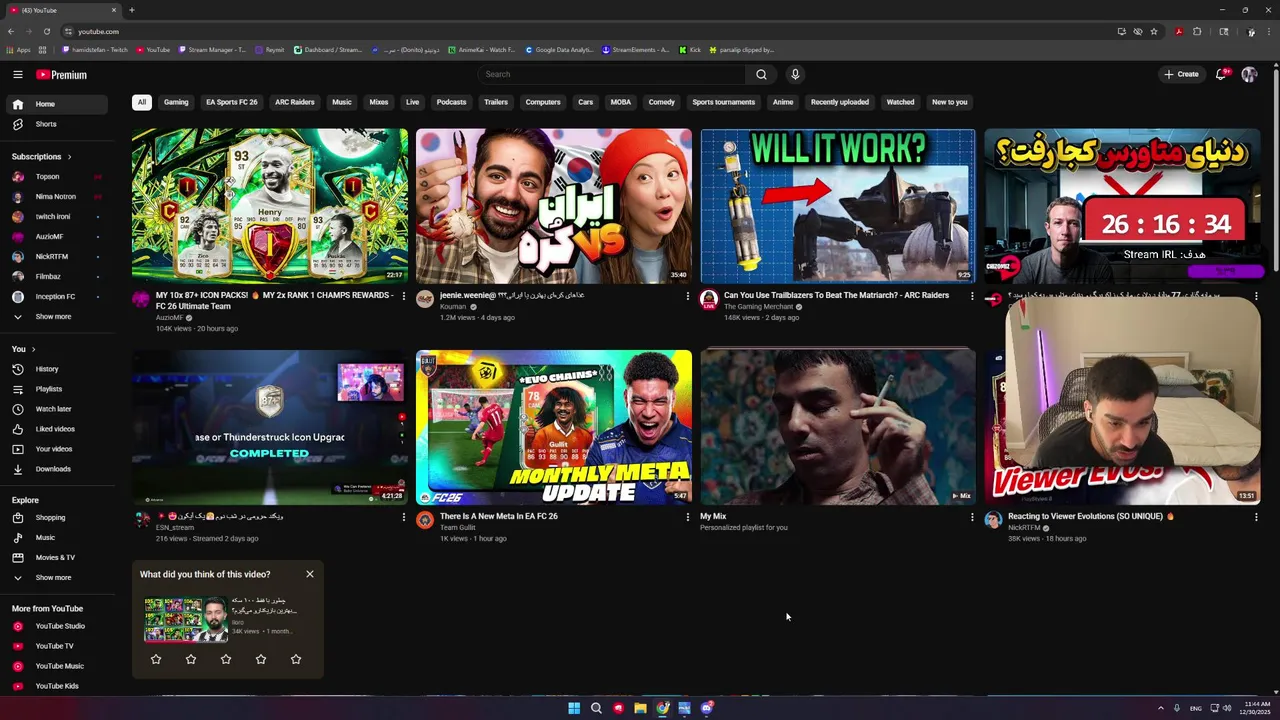The height and width of the screenshot is (720, 1280).
Task: Open Team Gullit channel link
Action: (x=457, y=527)
